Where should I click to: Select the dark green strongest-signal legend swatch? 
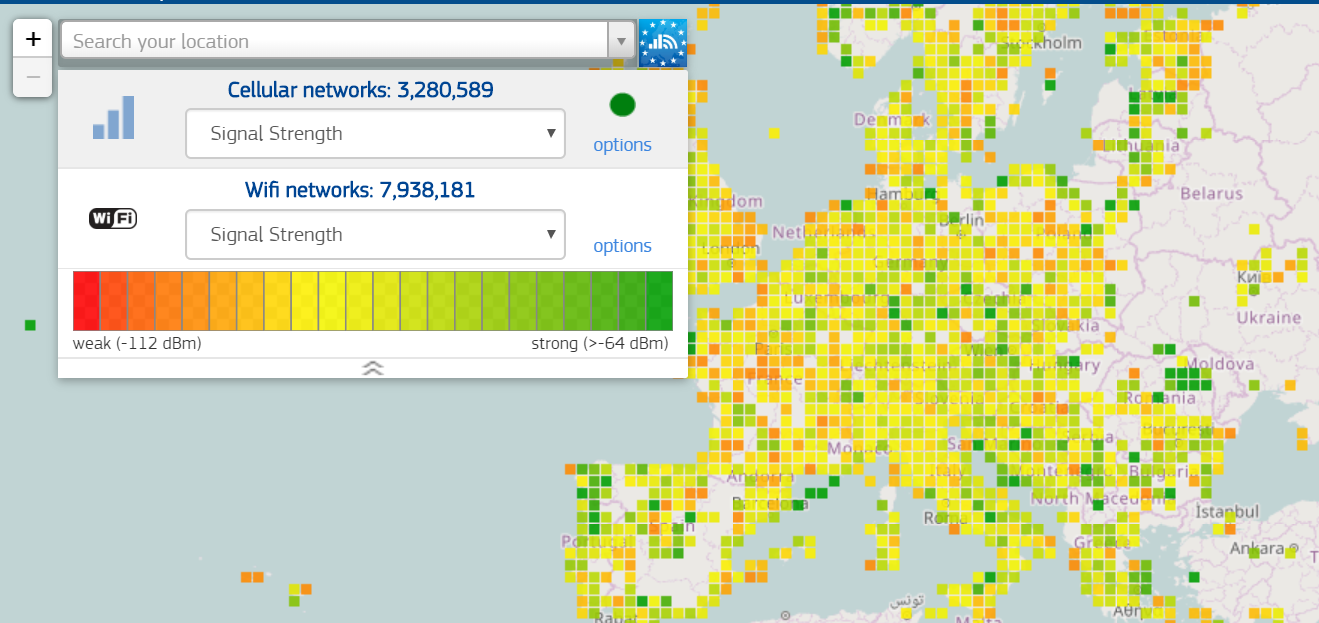point(659,300)
